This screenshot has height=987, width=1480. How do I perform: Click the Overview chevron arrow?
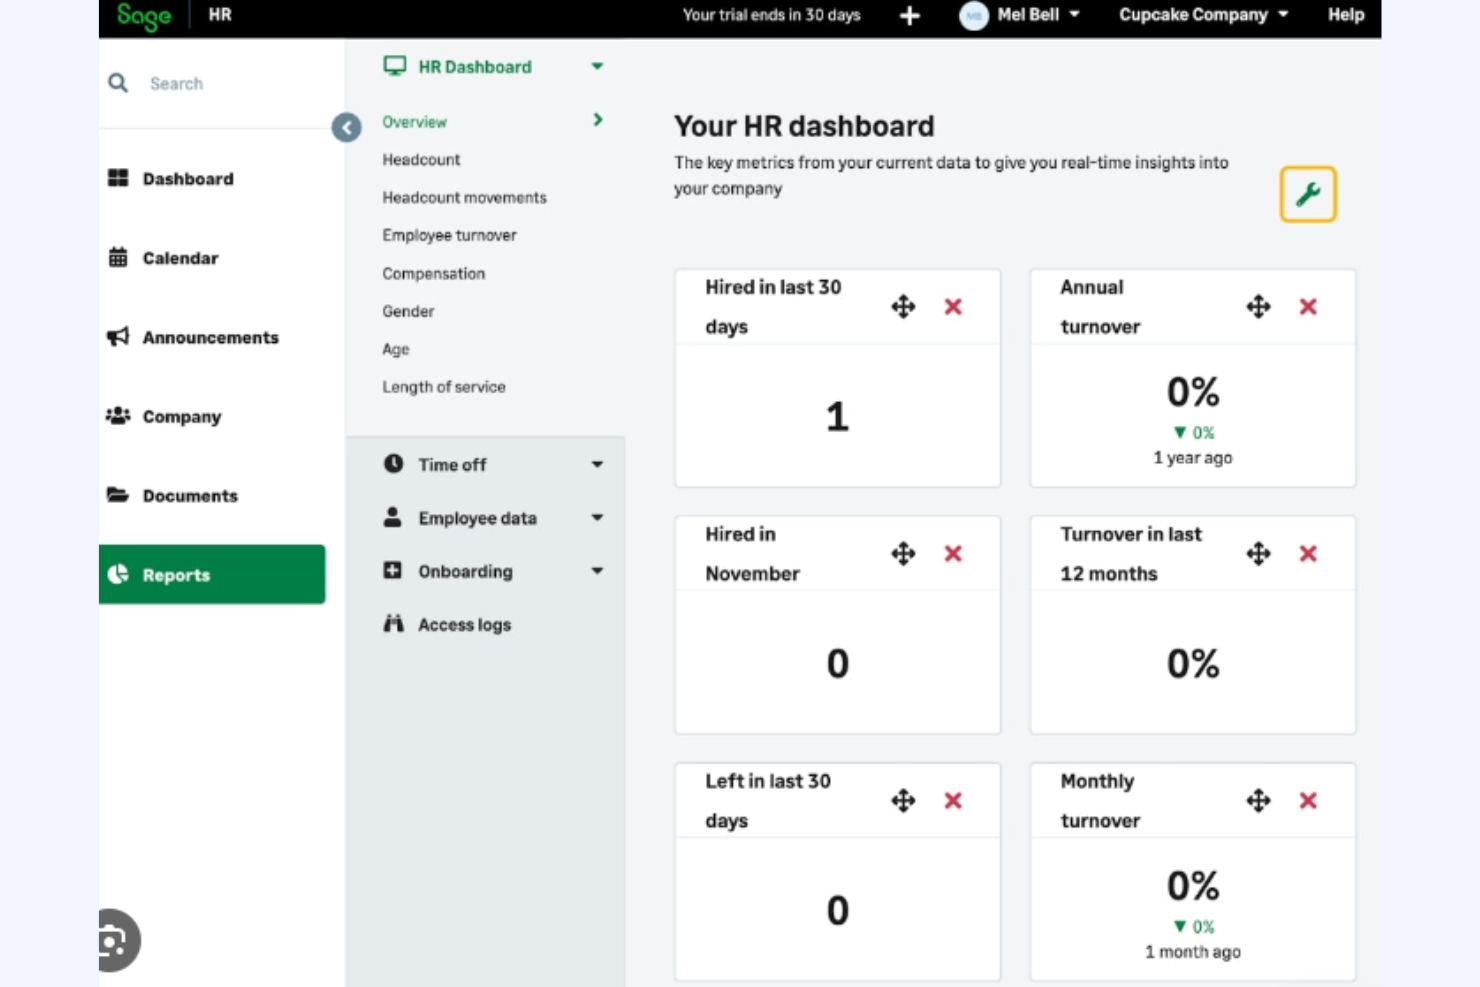pos(598,120)
